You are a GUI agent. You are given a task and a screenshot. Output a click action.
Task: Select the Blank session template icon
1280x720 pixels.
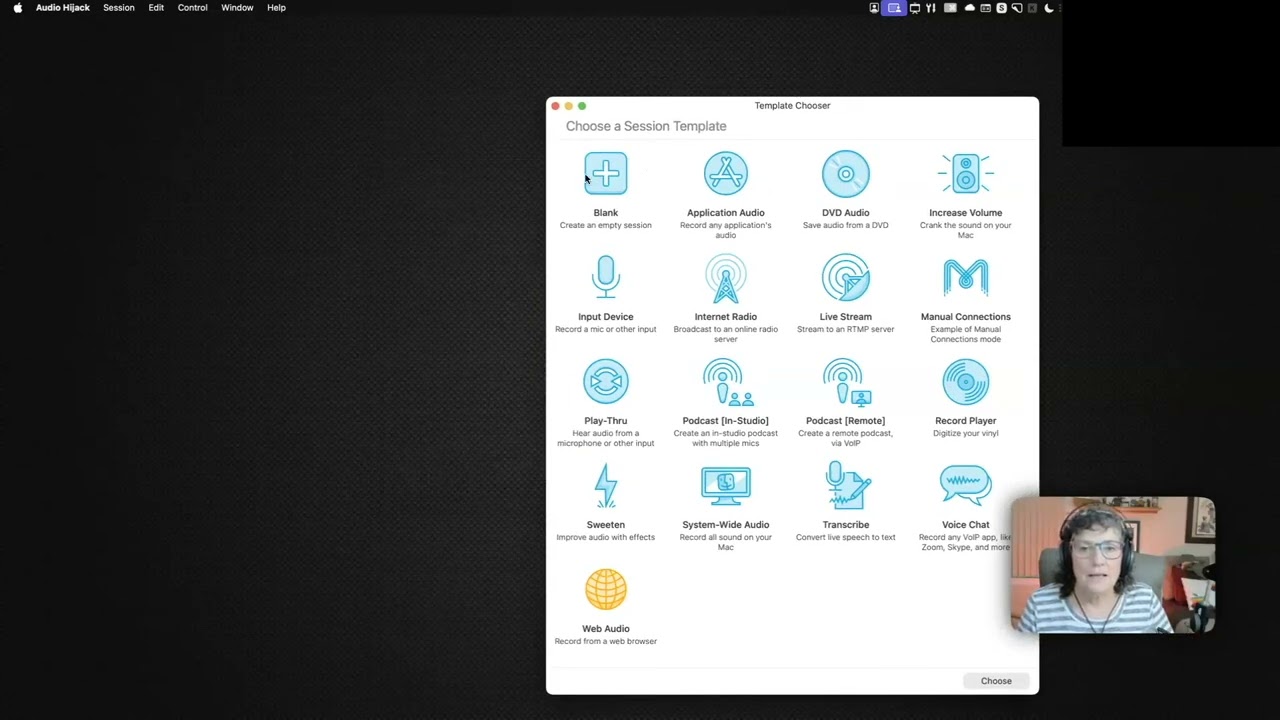tap(606, 174)
